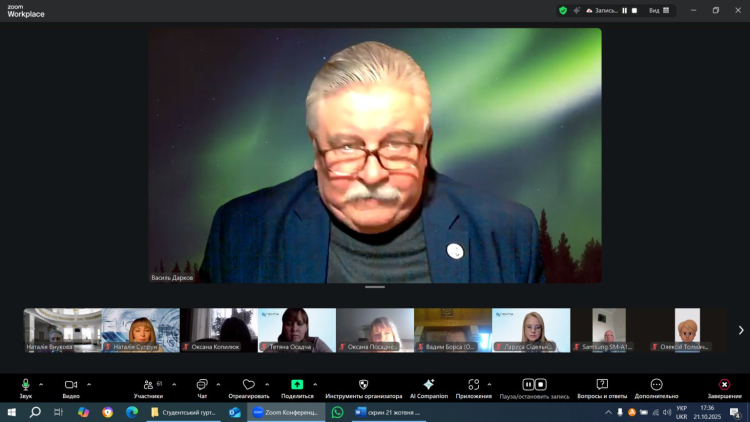
Task: Expand audio options arrow next to Звук
Action: 41,384
